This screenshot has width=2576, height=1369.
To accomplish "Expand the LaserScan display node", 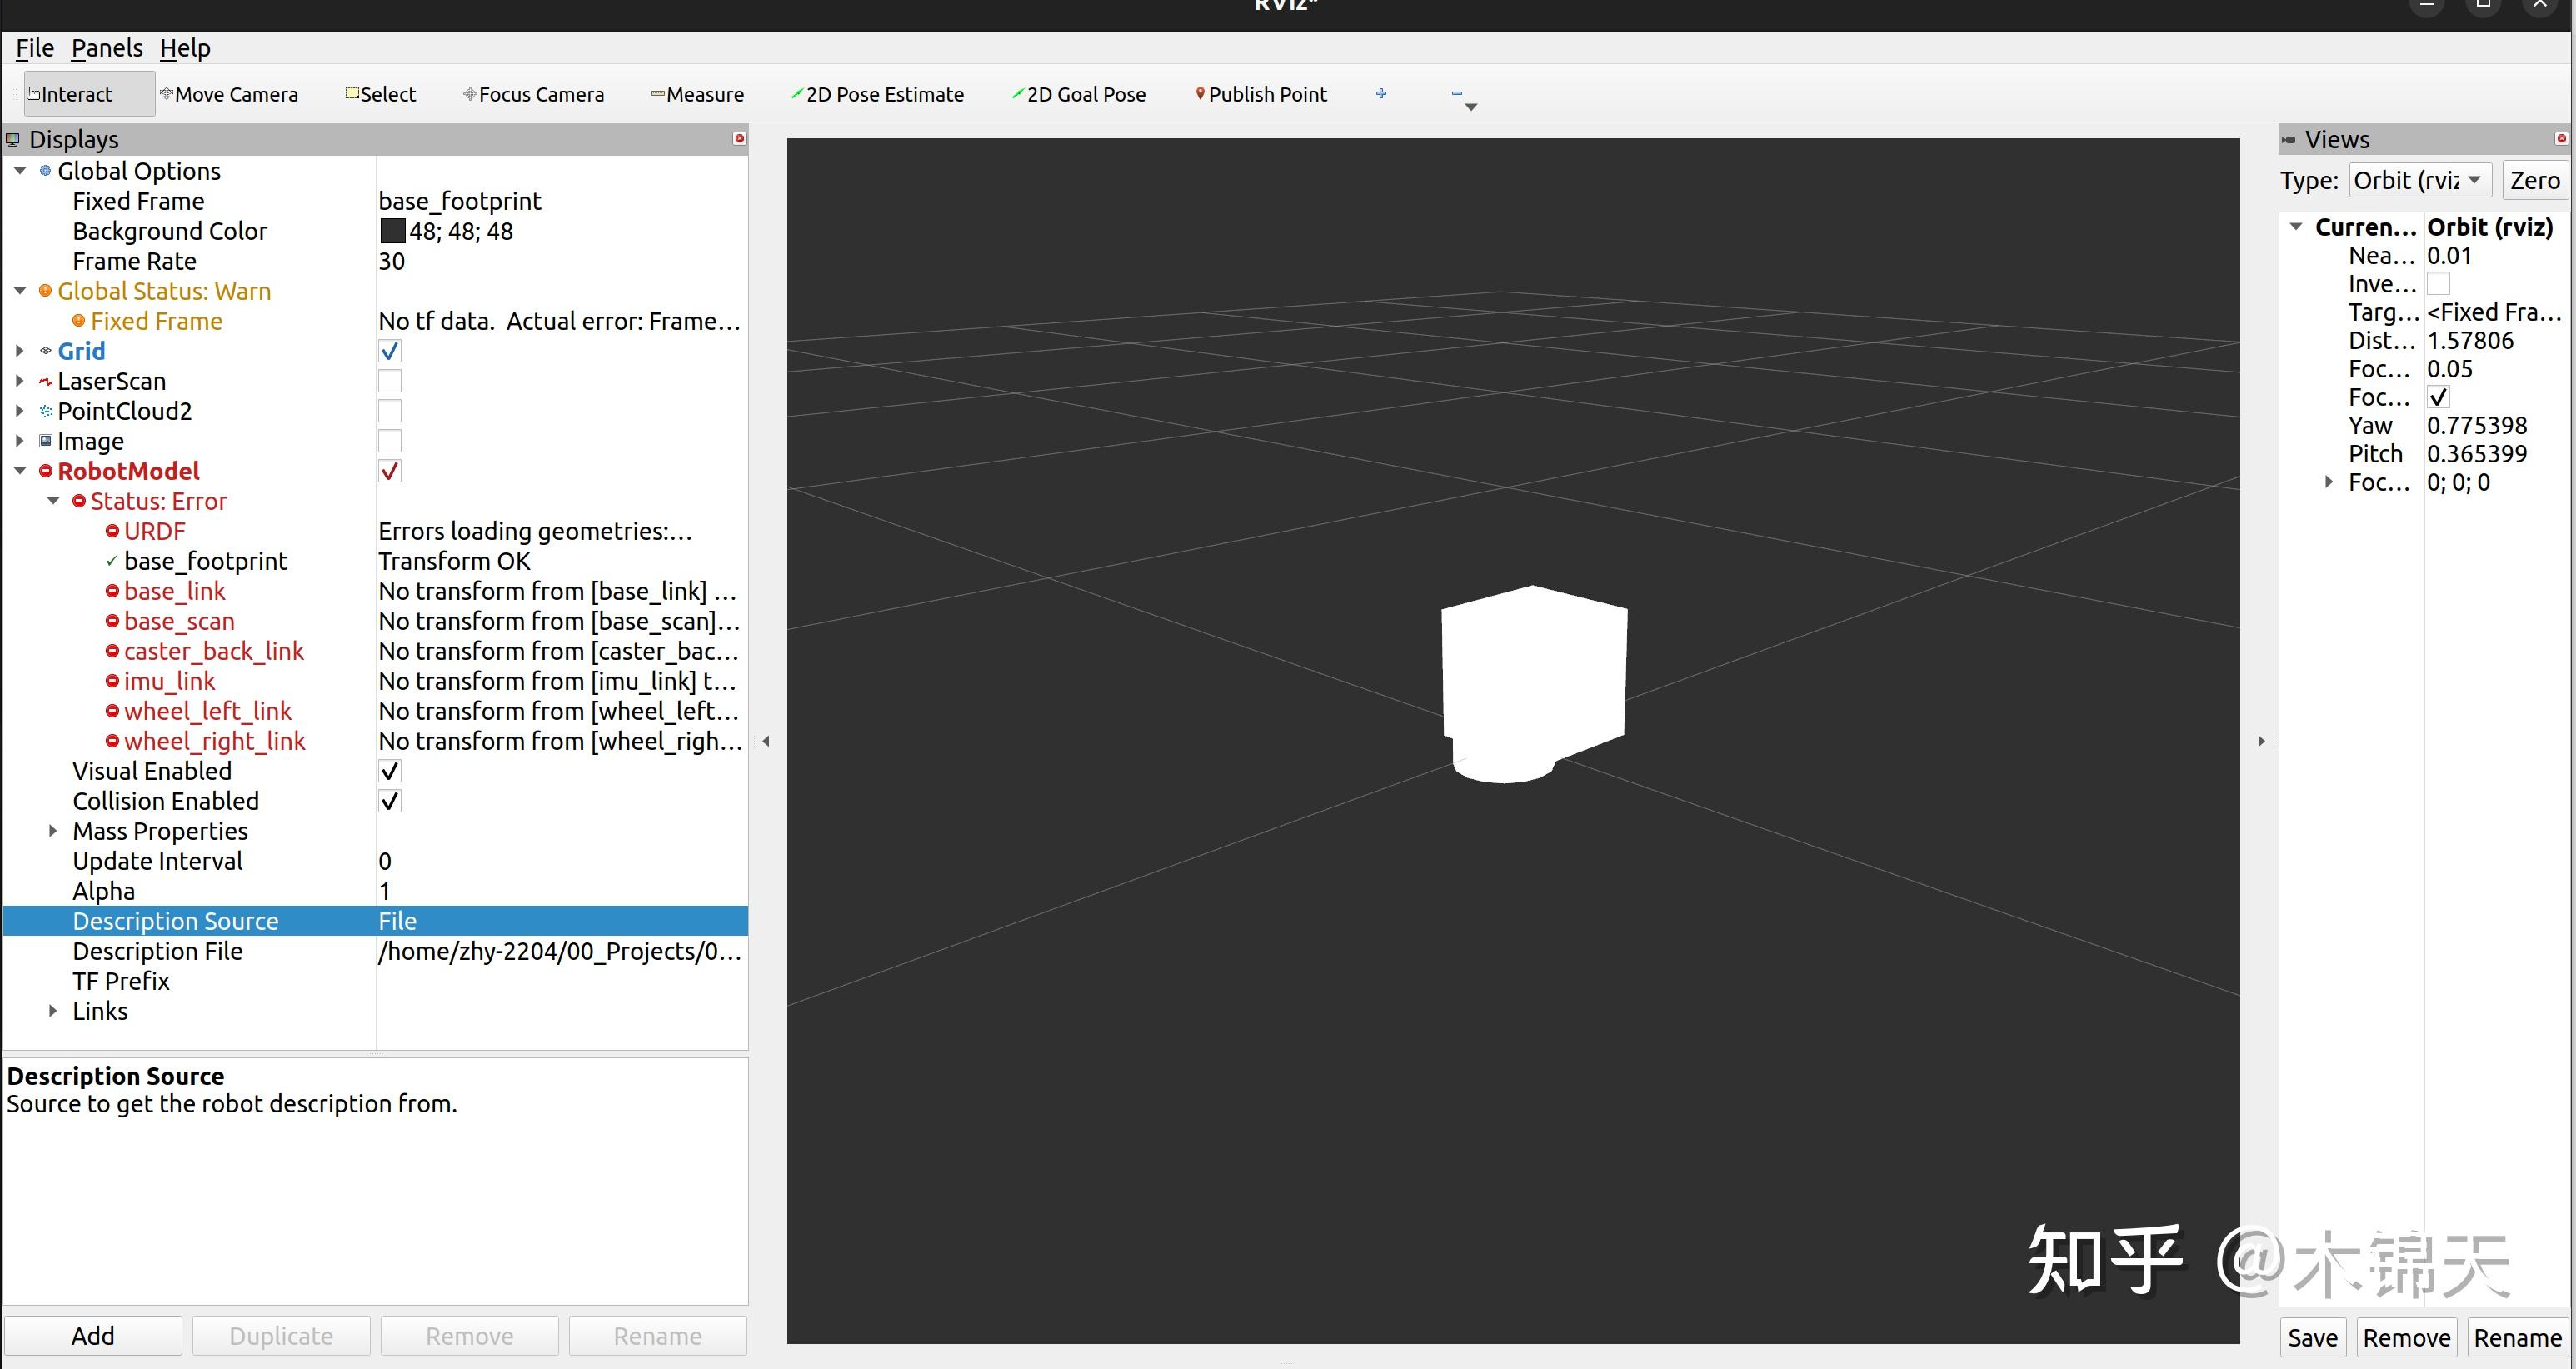I will click(20, 381).
